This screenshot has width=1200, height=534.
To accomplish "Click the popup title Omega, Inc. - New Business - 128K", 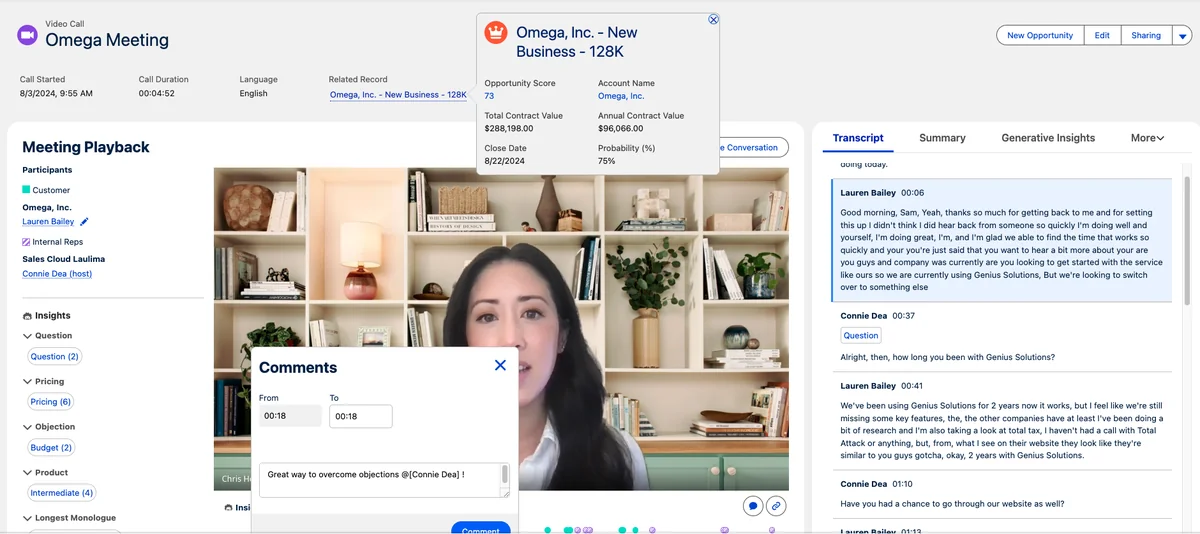I will pos(577,41).
